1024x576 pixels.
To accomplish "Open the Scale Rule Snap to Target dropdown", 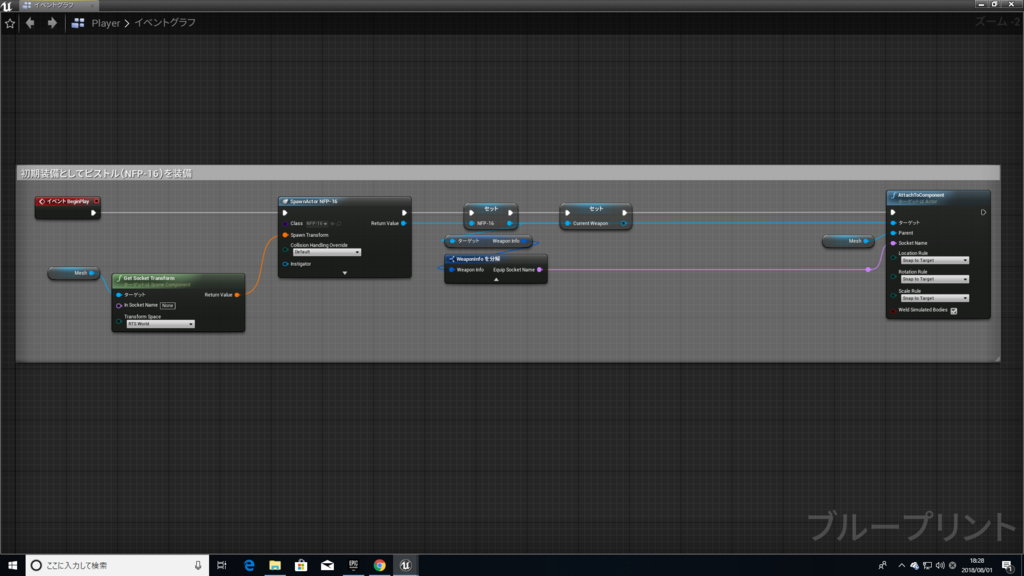I will (935, 298).
